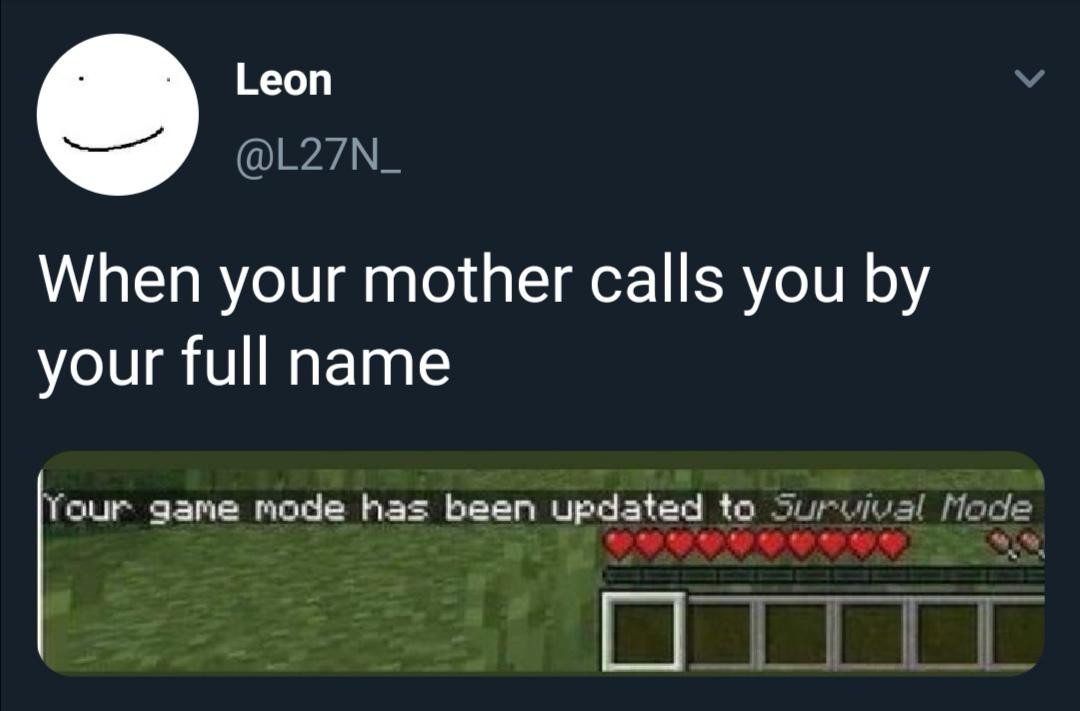1080x711 pixels.
Task: Click the 'your full name' text line
Action: click(x=245, y=362)
